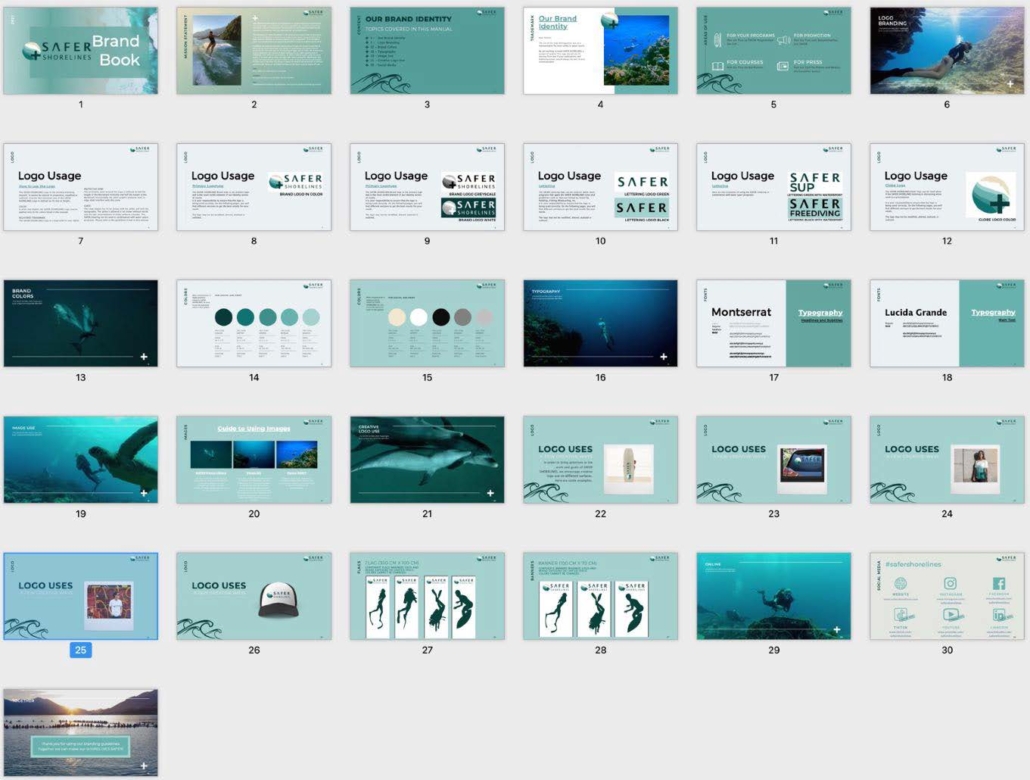The height and width of the screenshot is (780, 1030).
Task: Select slide 7 Logo Usage text-only slide
Action: [x=81, y=187]
